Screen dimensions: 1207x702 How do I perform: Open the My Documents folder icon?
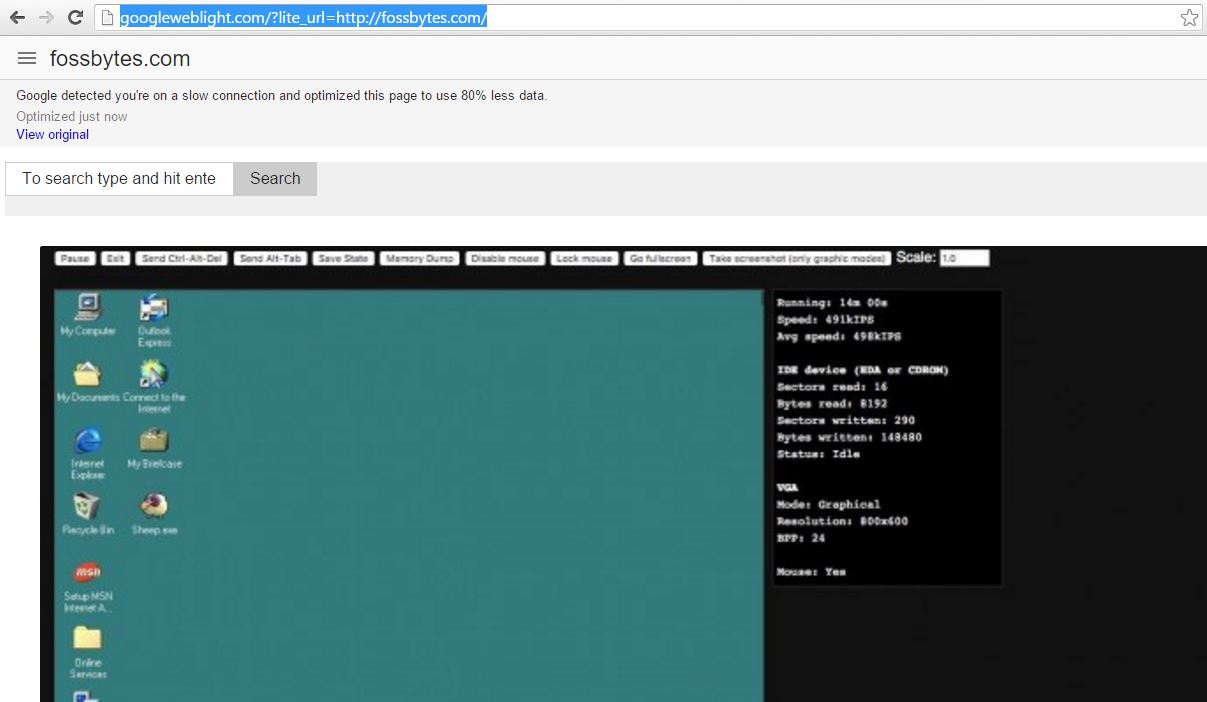(x=87, y=375)
